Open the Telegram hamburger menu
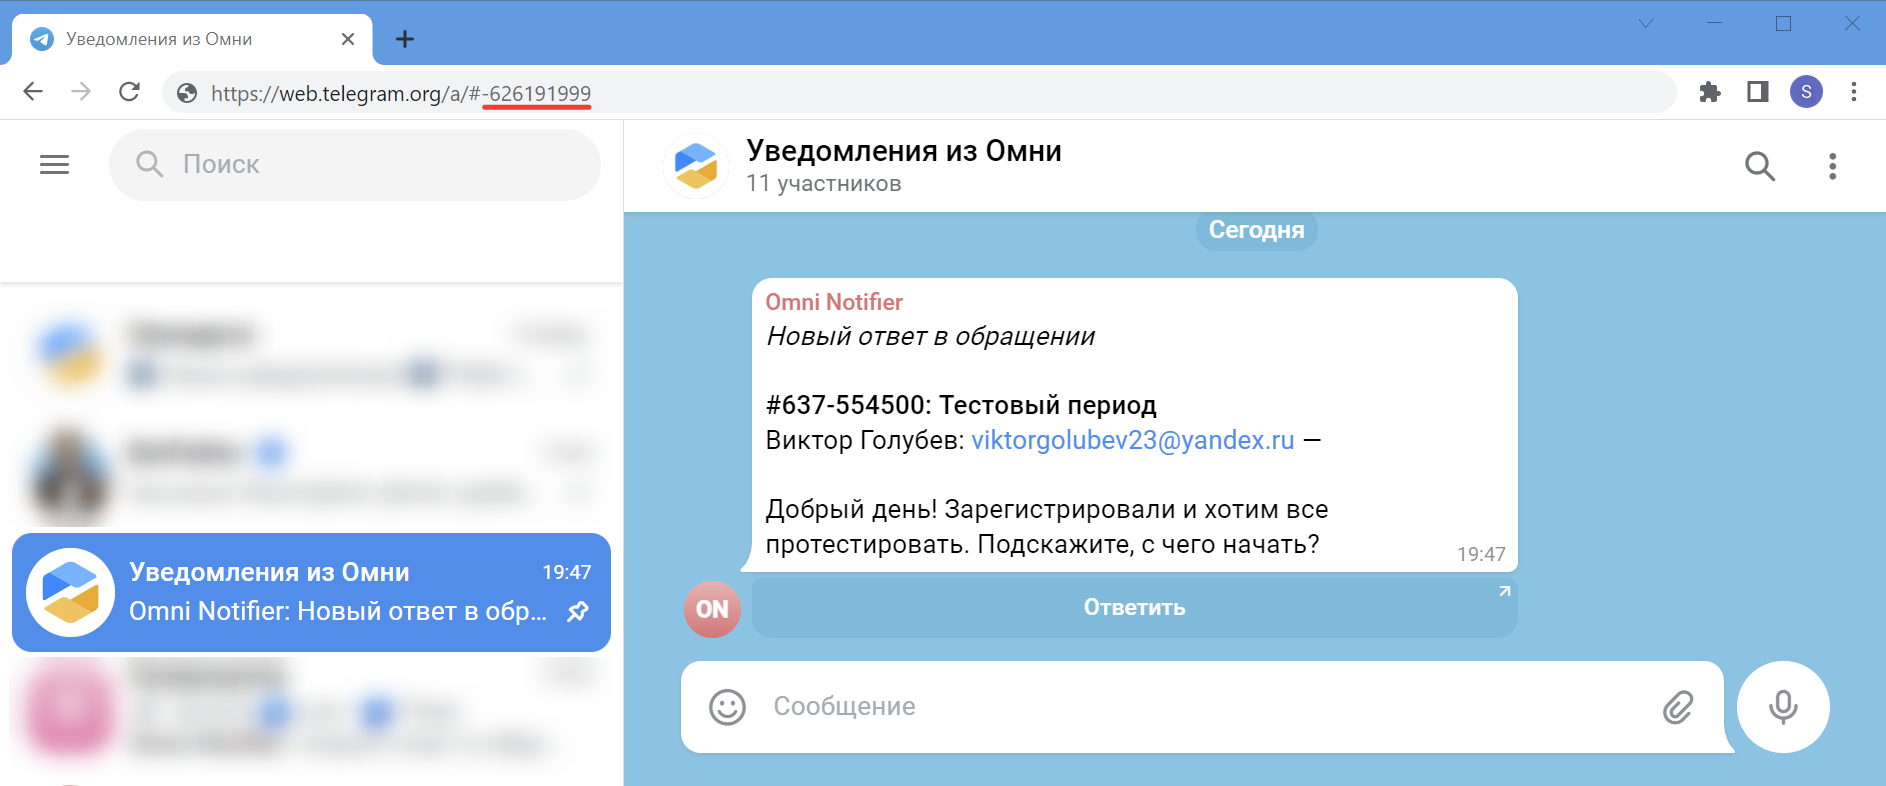Viewport: 1886px width, 786px height. click(x=55, y=165)
